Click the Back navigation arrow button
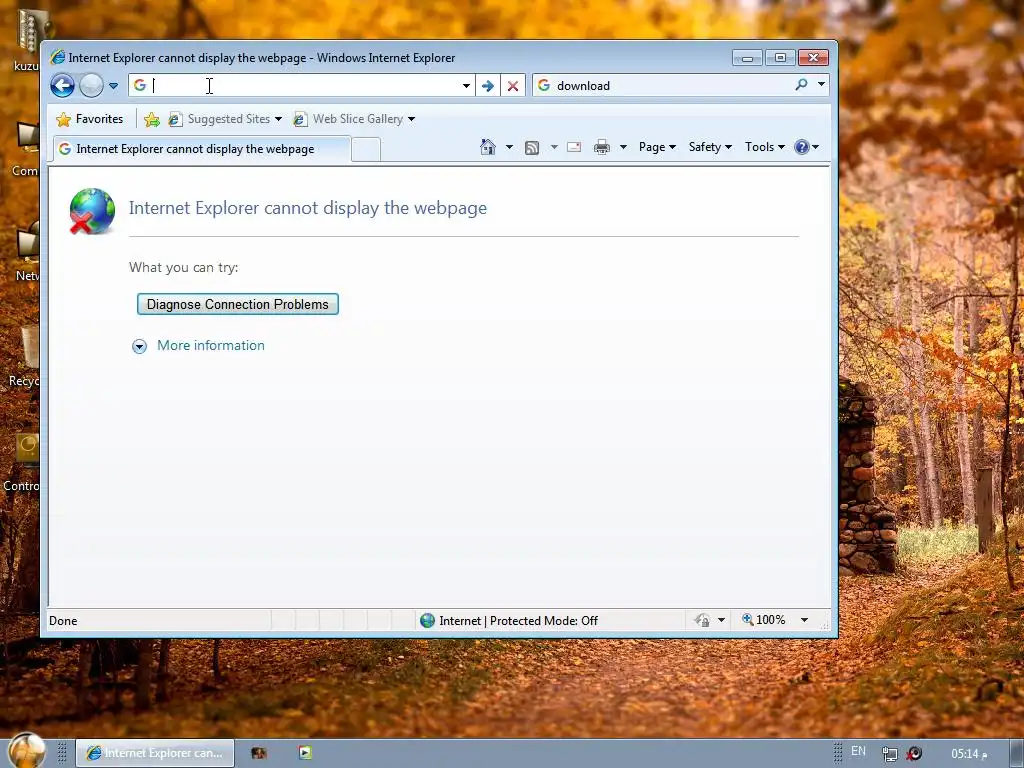1024x768 pixels. [63, 86]
